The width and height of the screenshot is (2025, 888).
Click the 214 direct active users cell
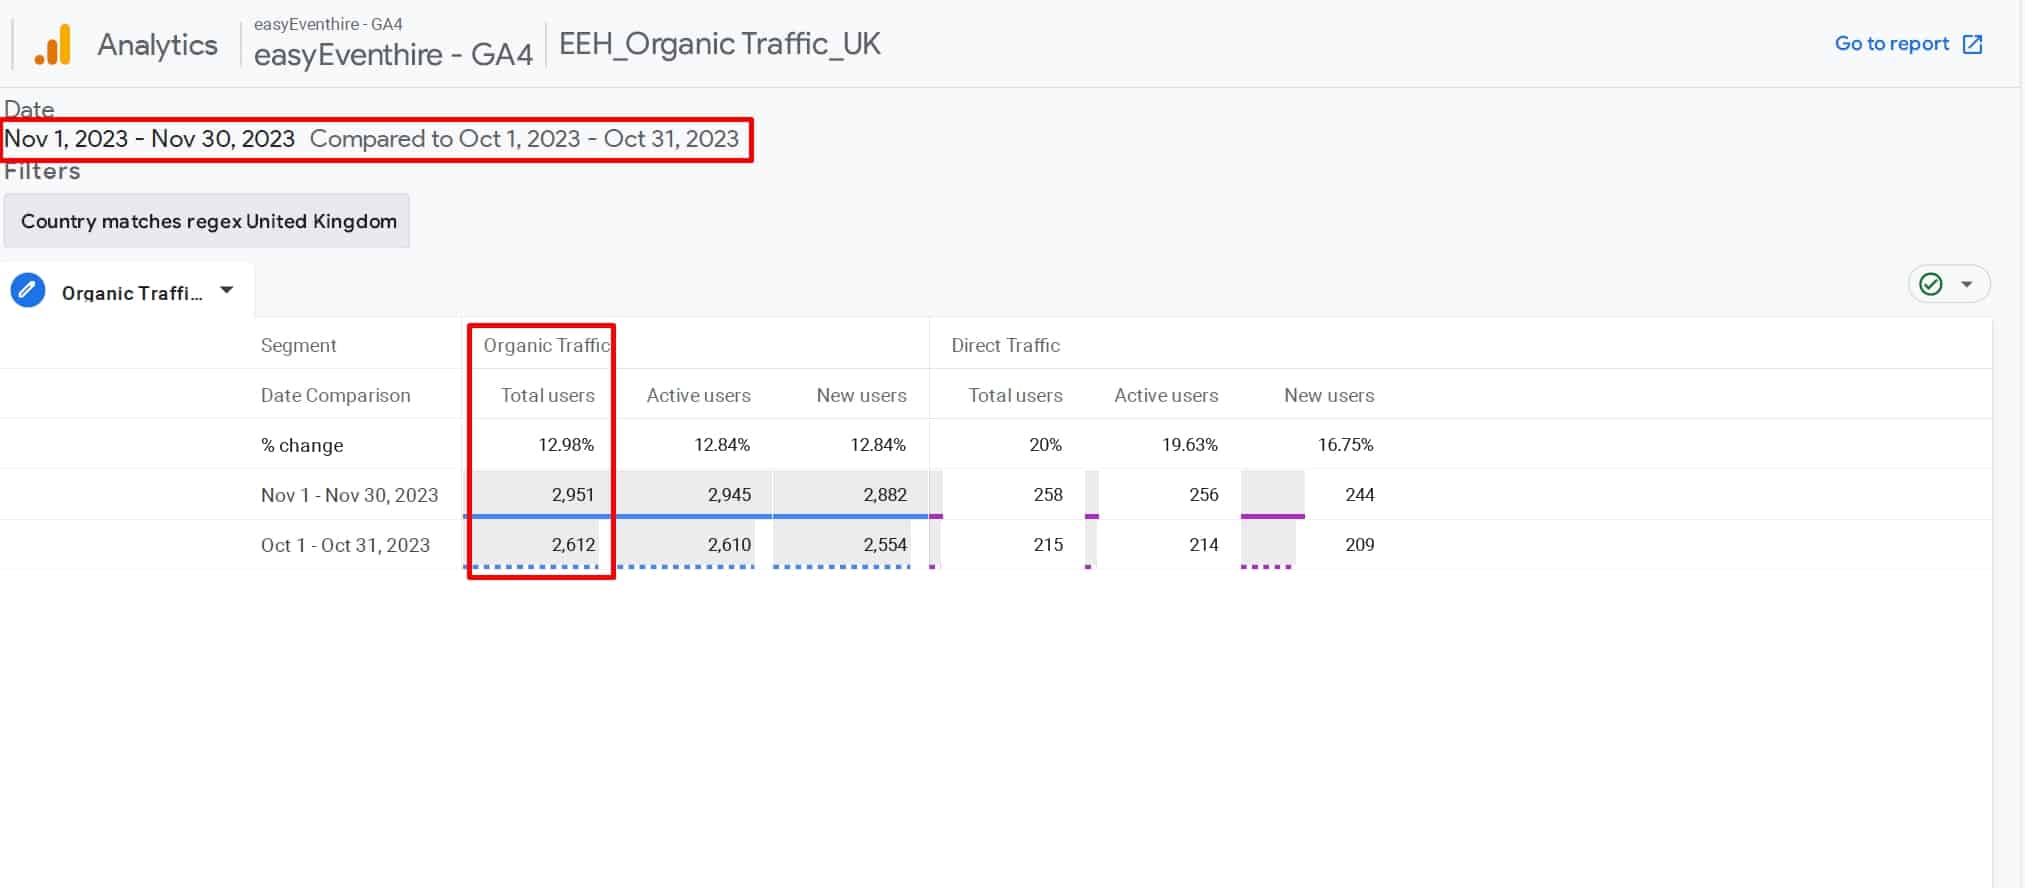1204,544
